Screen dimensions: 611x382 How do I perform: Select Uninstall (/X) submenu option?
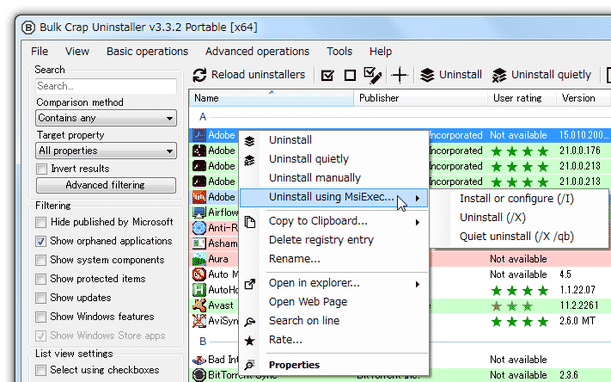493,218
